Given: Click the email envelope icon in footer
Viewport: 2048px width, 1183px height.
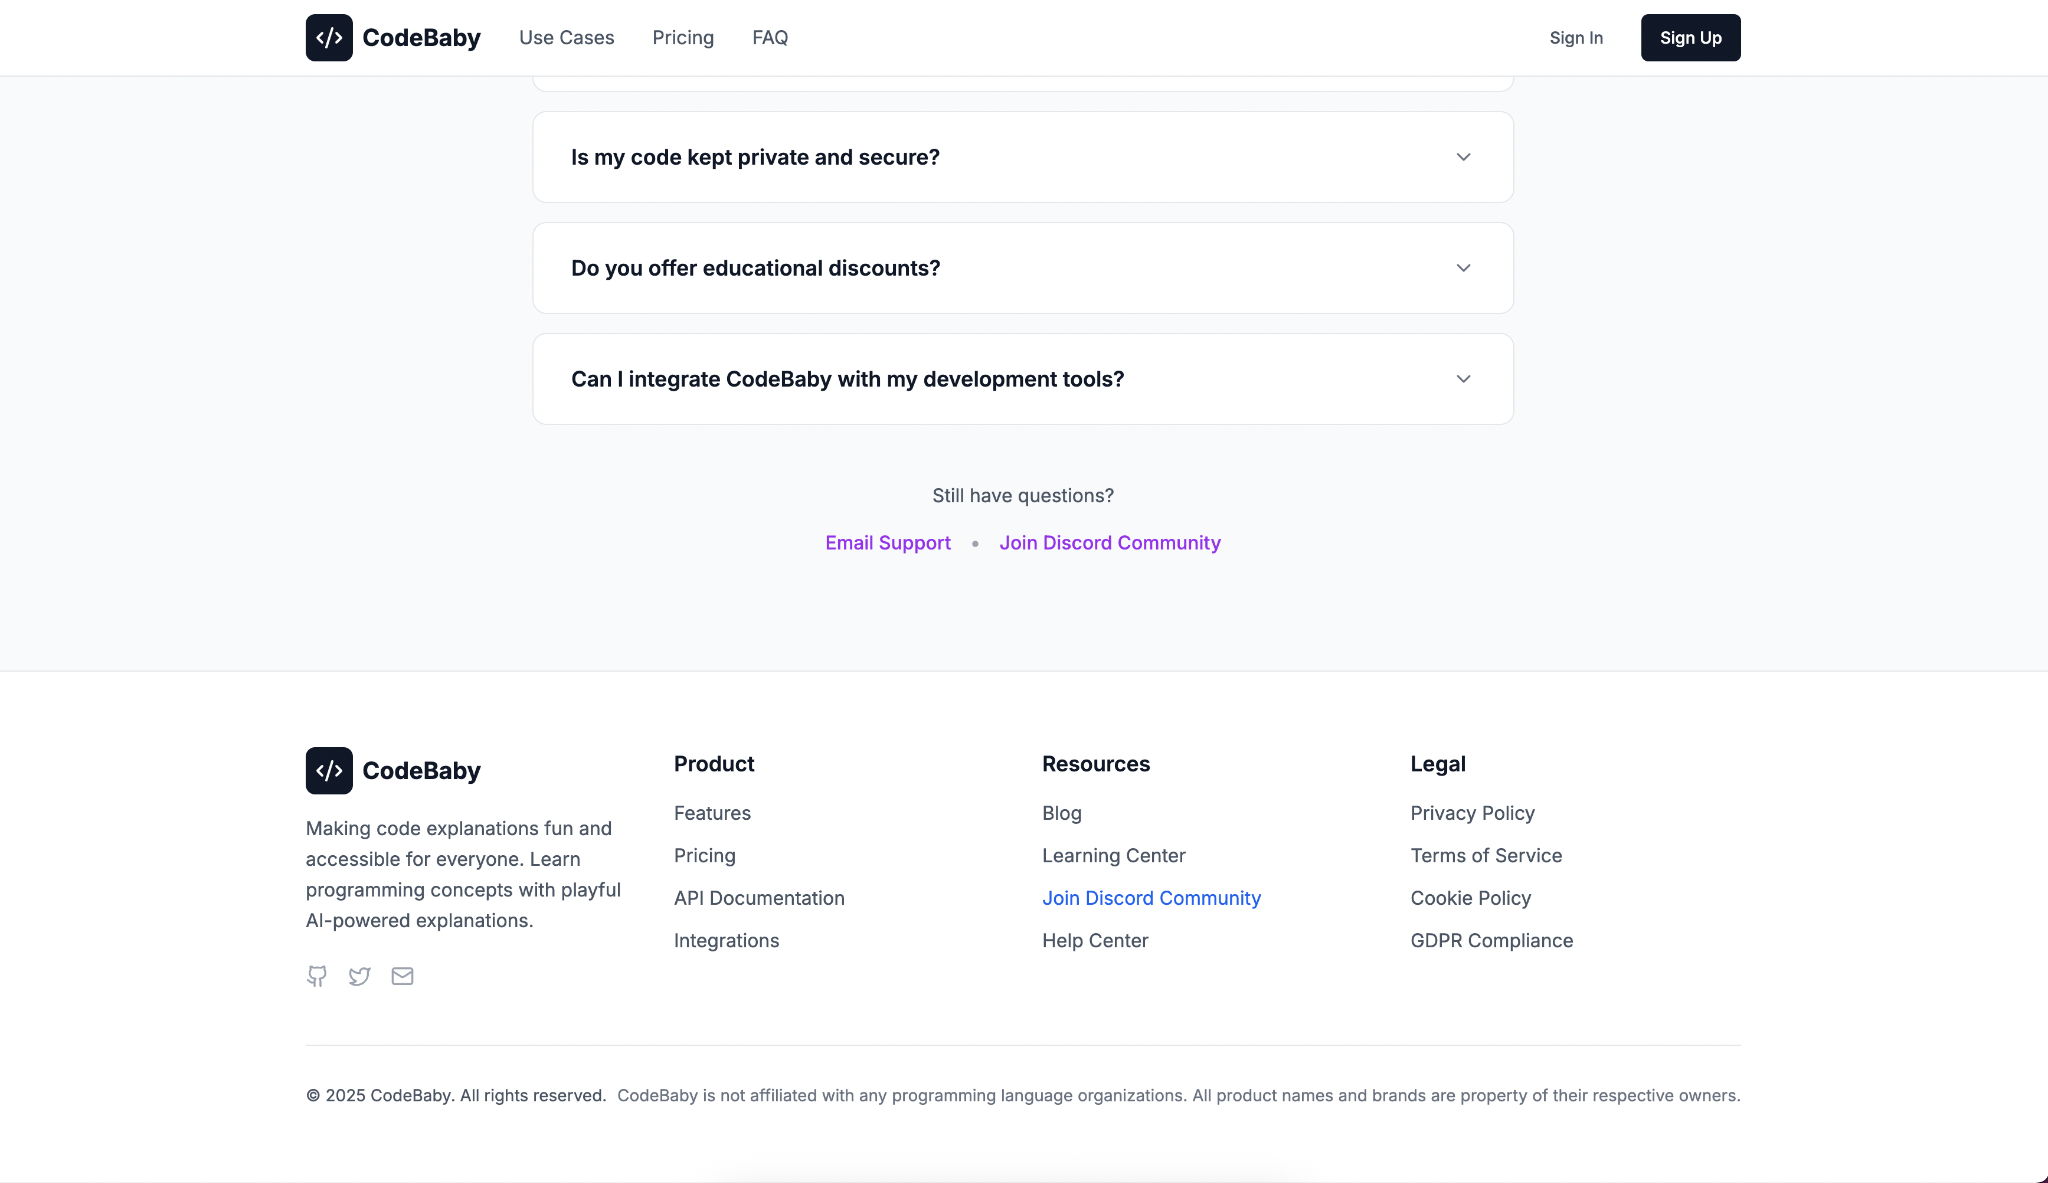Looking at the screenshot, I should pos(402,976).
